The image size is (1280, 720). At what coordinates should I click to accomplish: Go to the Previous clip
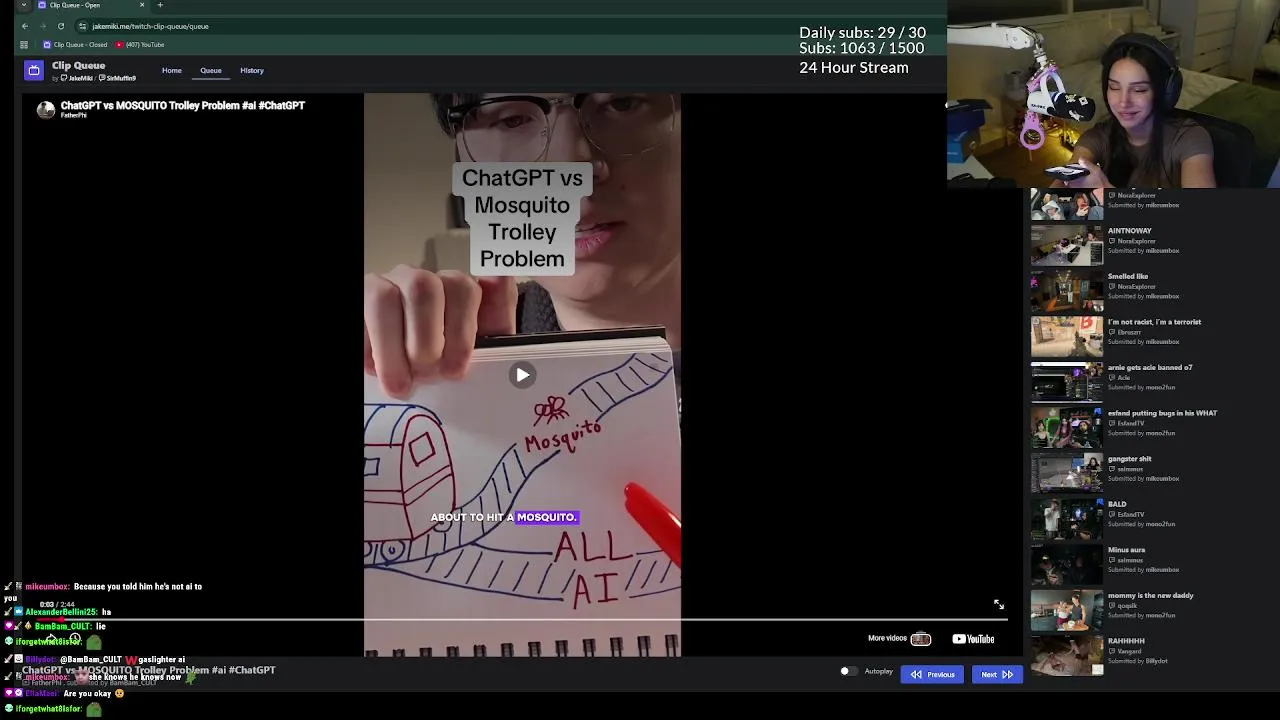(x=932, y=675)
